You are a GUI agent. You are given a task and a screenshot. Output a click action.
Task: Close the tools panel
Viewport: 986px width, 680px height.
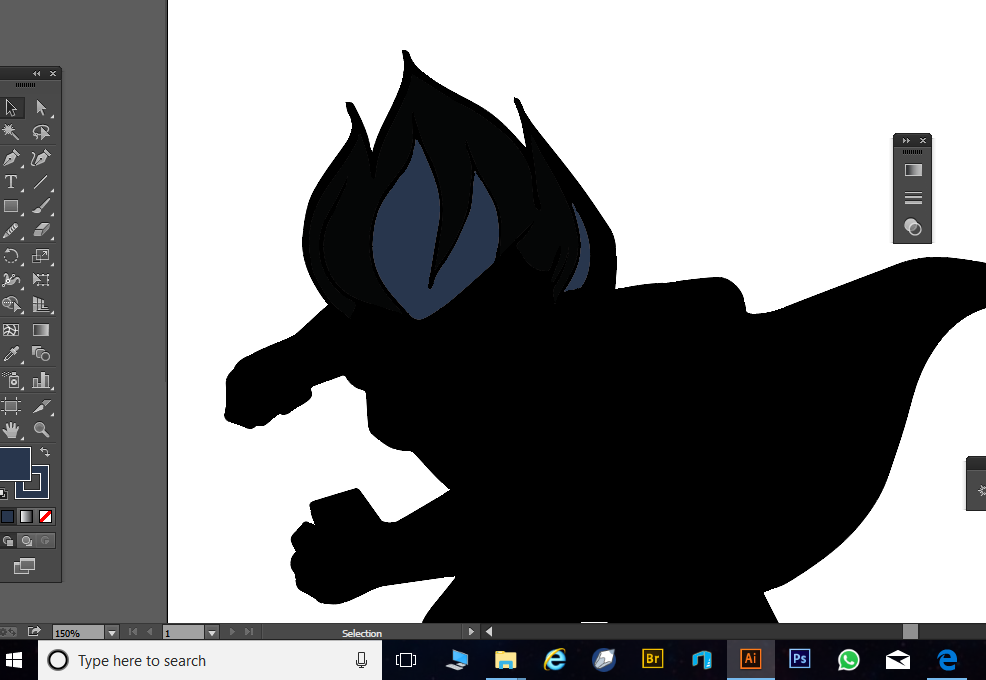point(53,74)
